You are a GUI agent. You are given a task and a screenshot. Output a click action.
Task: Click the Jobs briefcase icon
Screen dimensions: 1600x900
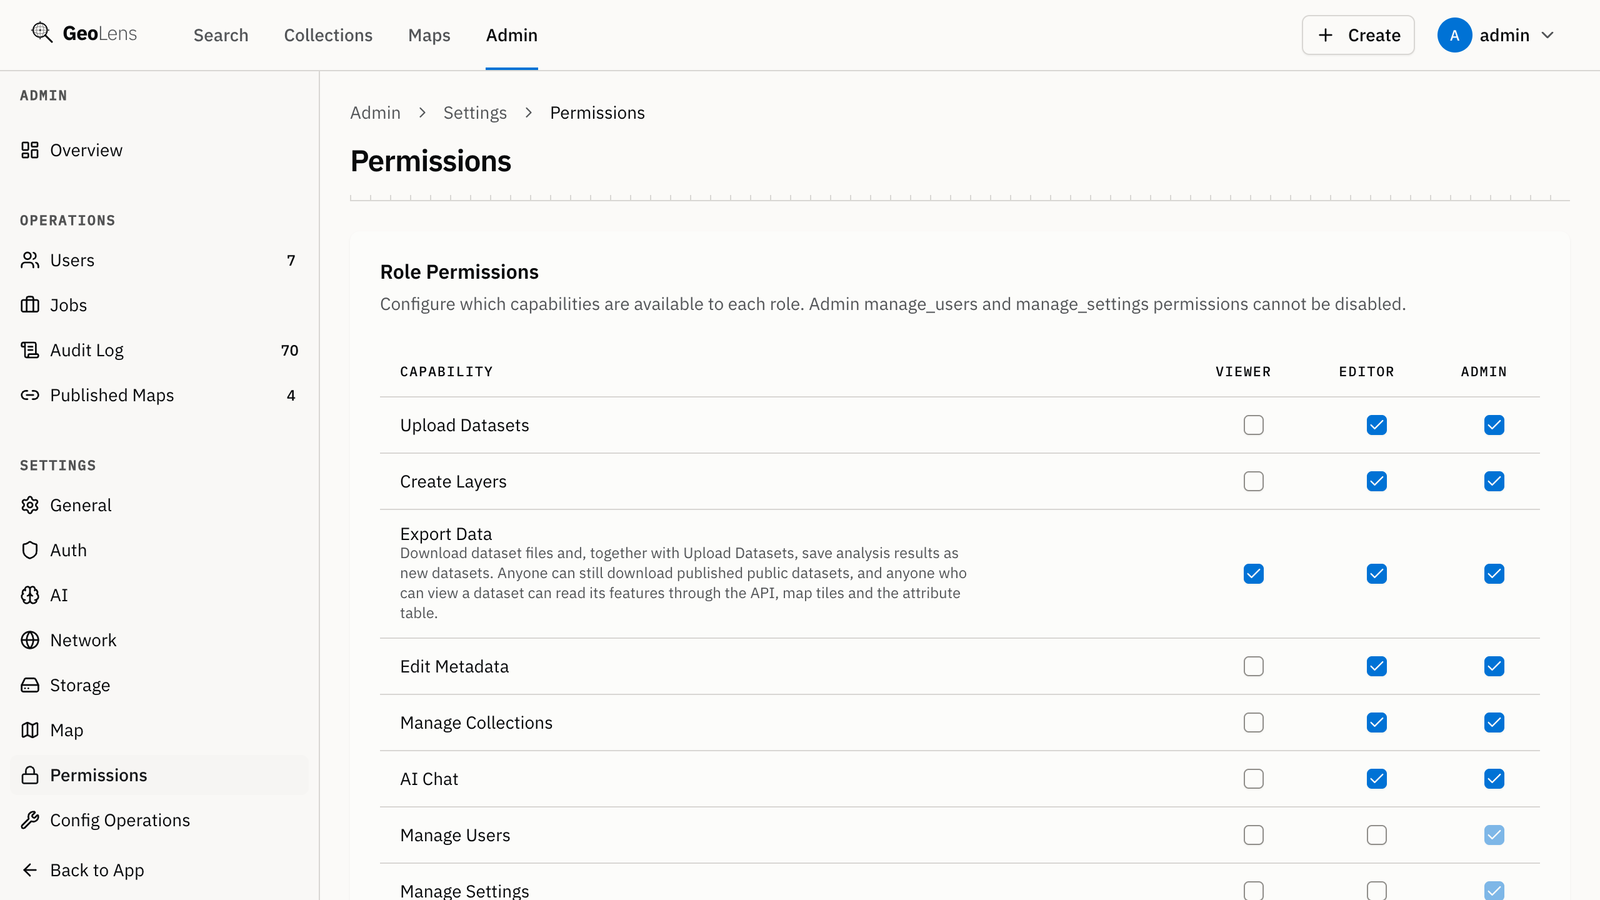tap(30, 305)
